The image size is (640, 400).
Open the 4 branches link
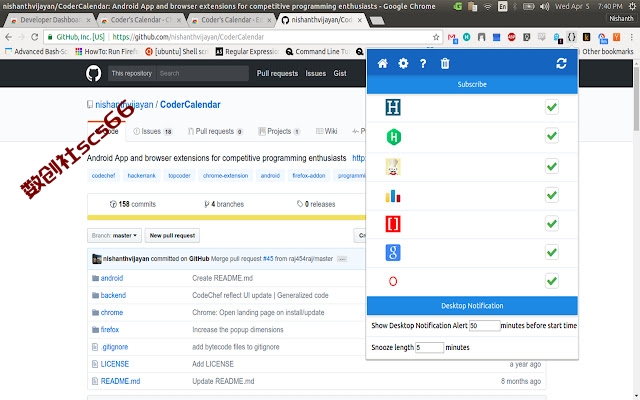(x=224, y=204)
